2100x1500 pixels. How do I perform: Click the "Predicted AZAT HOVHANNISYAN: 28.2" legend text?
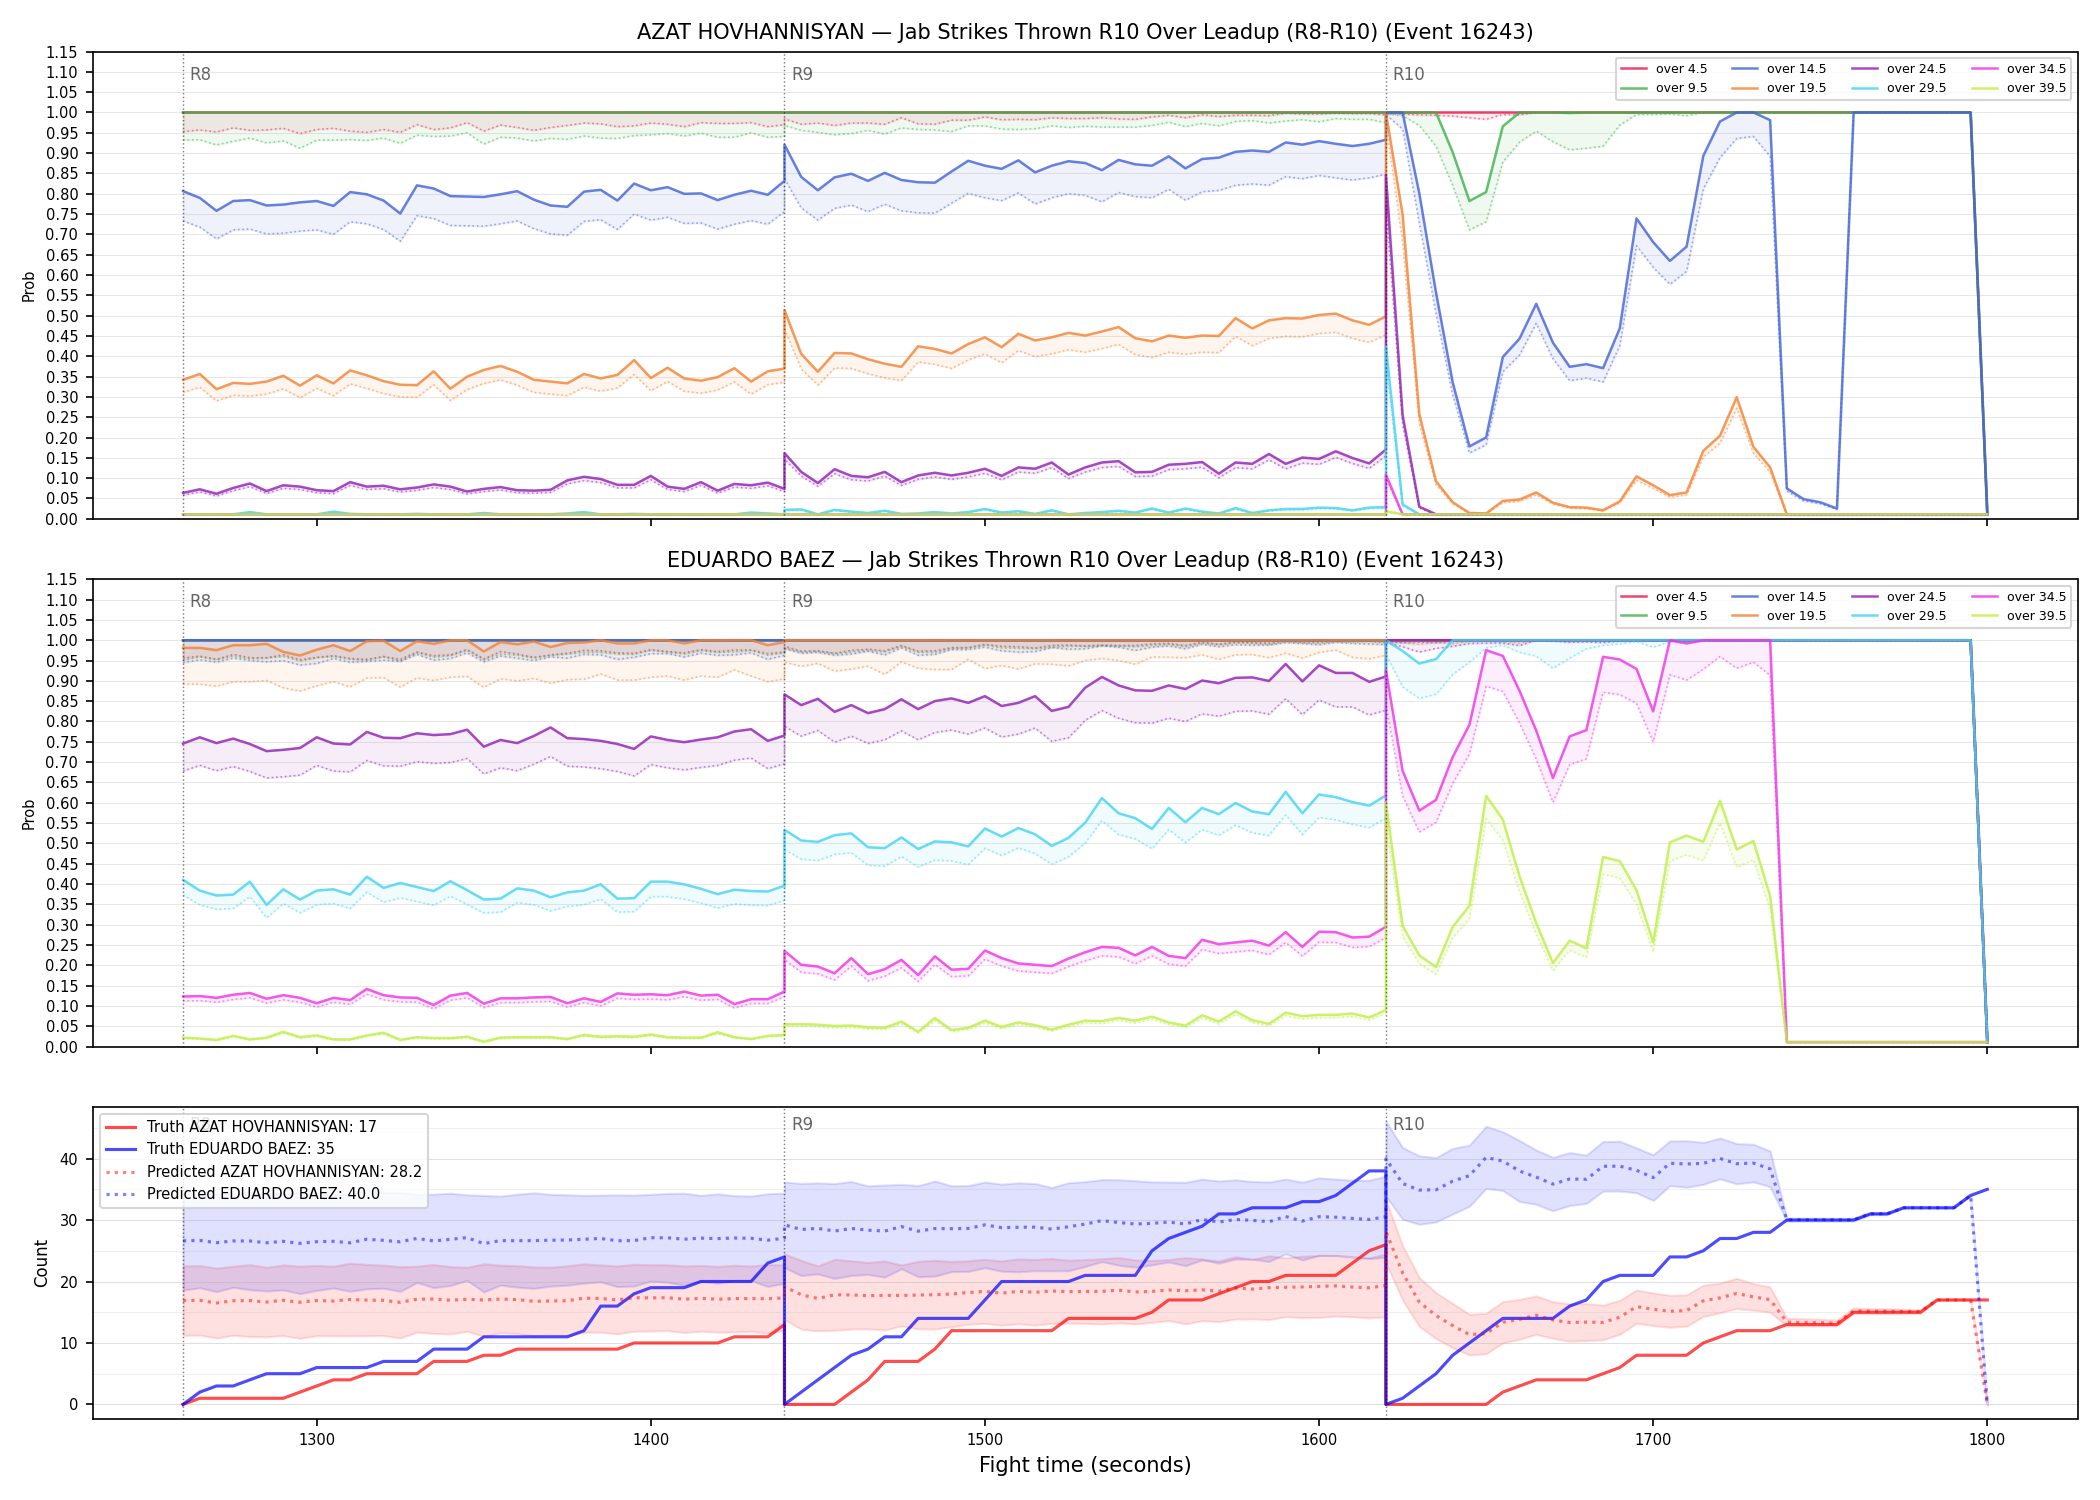tap(284, 1172)
